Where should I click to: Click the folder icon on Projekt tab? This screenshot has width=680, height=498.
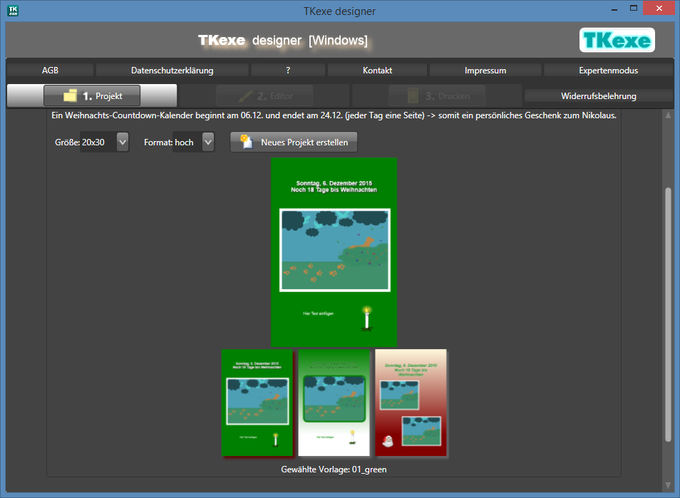(70, 95)
